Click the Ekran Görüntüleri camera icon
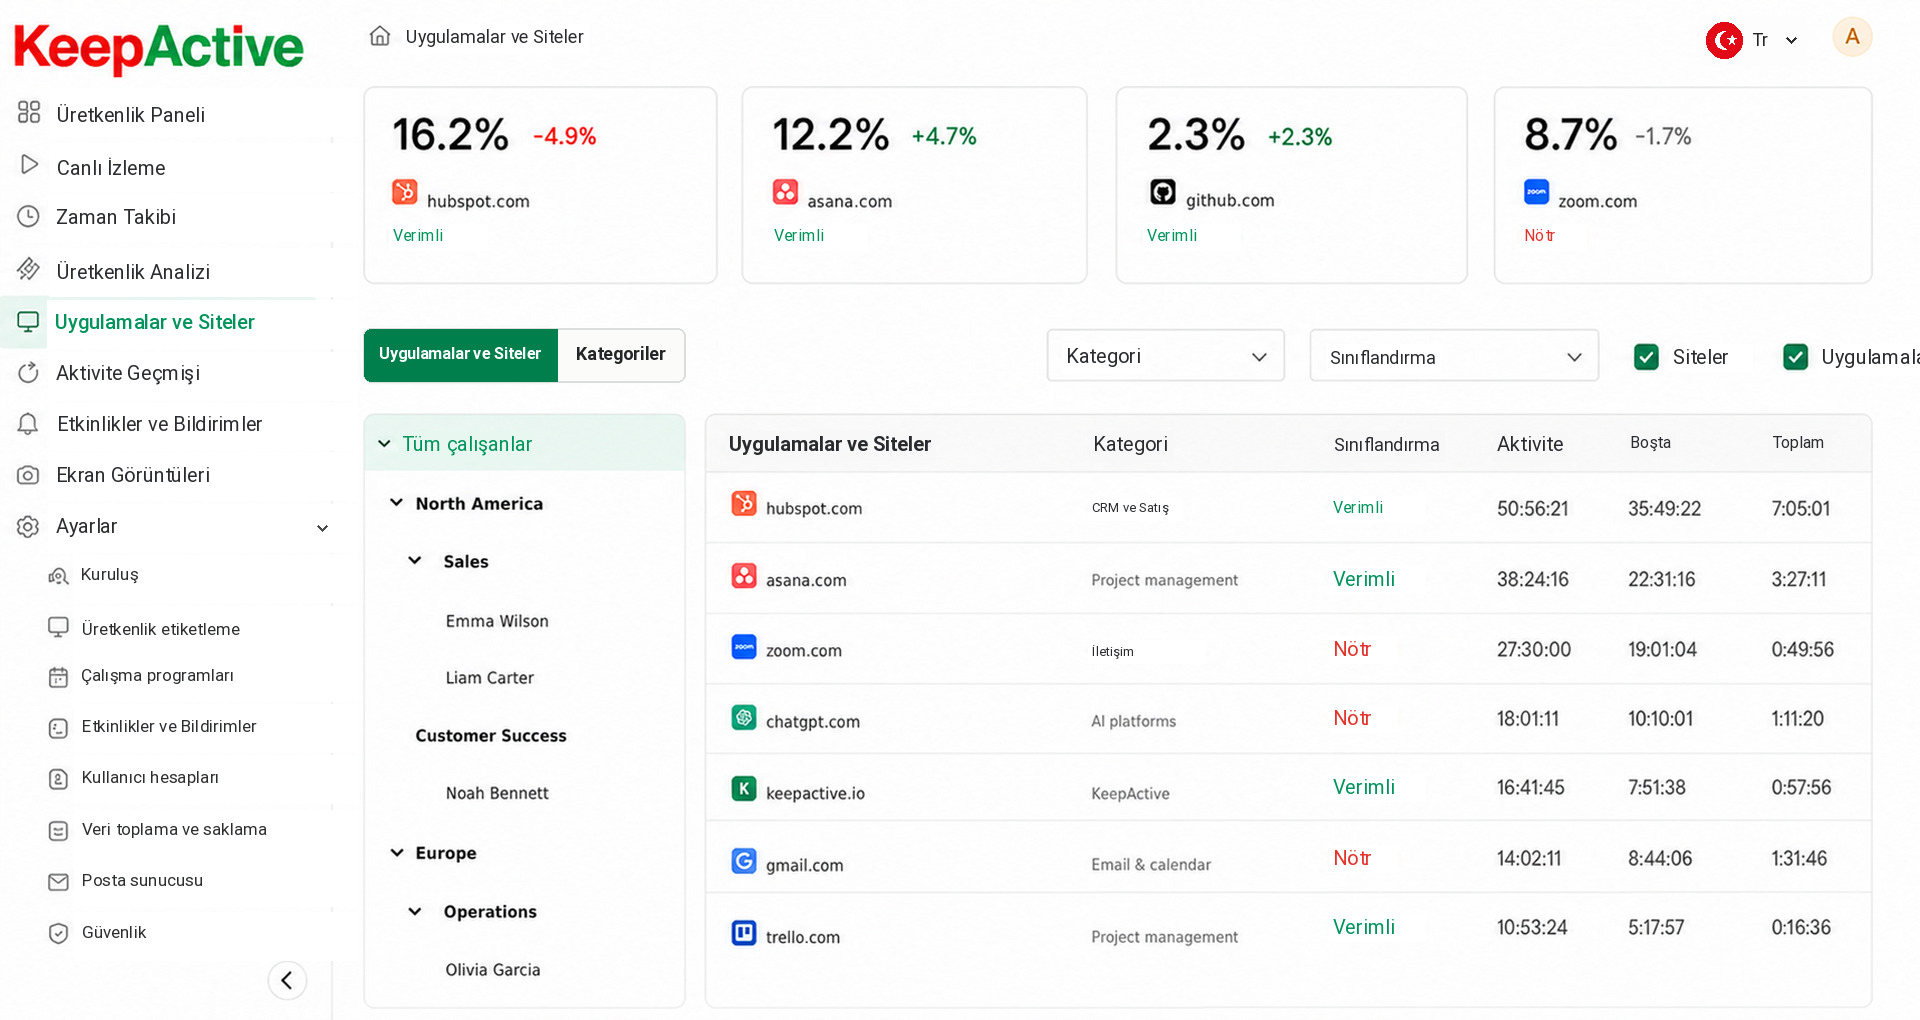Image resolution: width=1920 pixels, height=1020 pixels. 28,475
